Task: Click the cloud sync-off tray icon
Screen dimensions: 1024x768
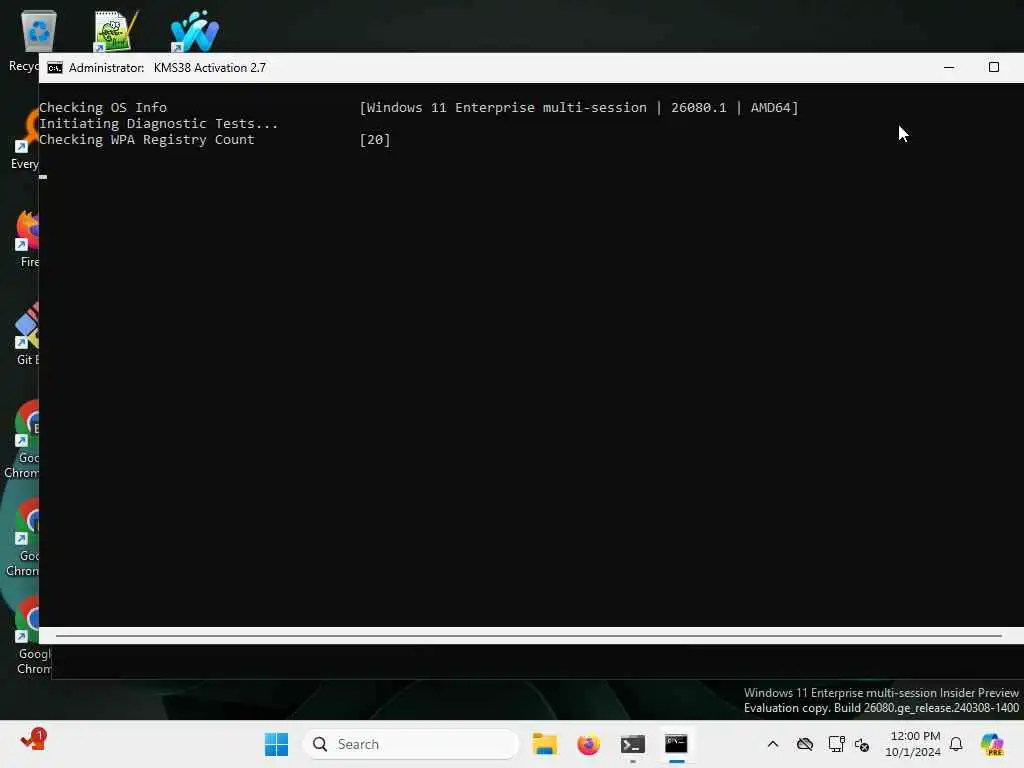Action: coord(805,744)
